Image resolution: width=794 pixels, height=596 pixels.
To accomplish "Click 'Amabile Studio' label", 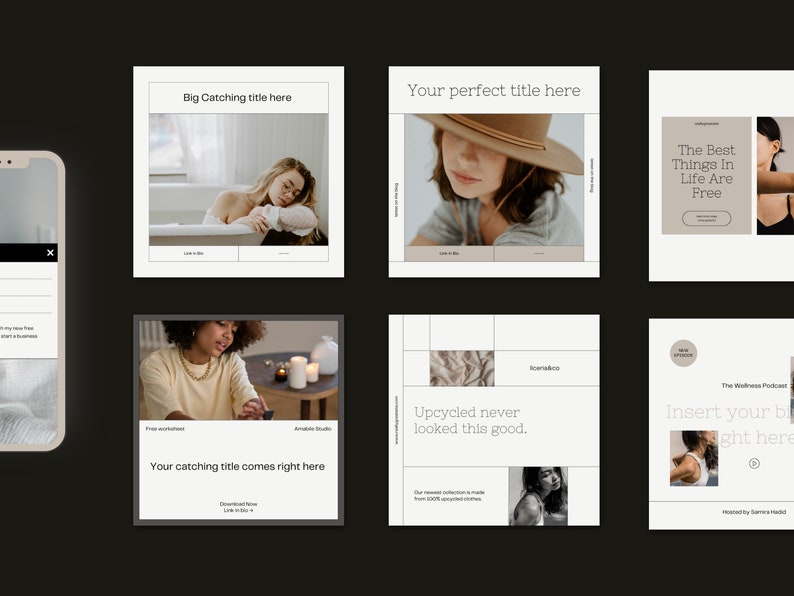I will click(312, 429).
